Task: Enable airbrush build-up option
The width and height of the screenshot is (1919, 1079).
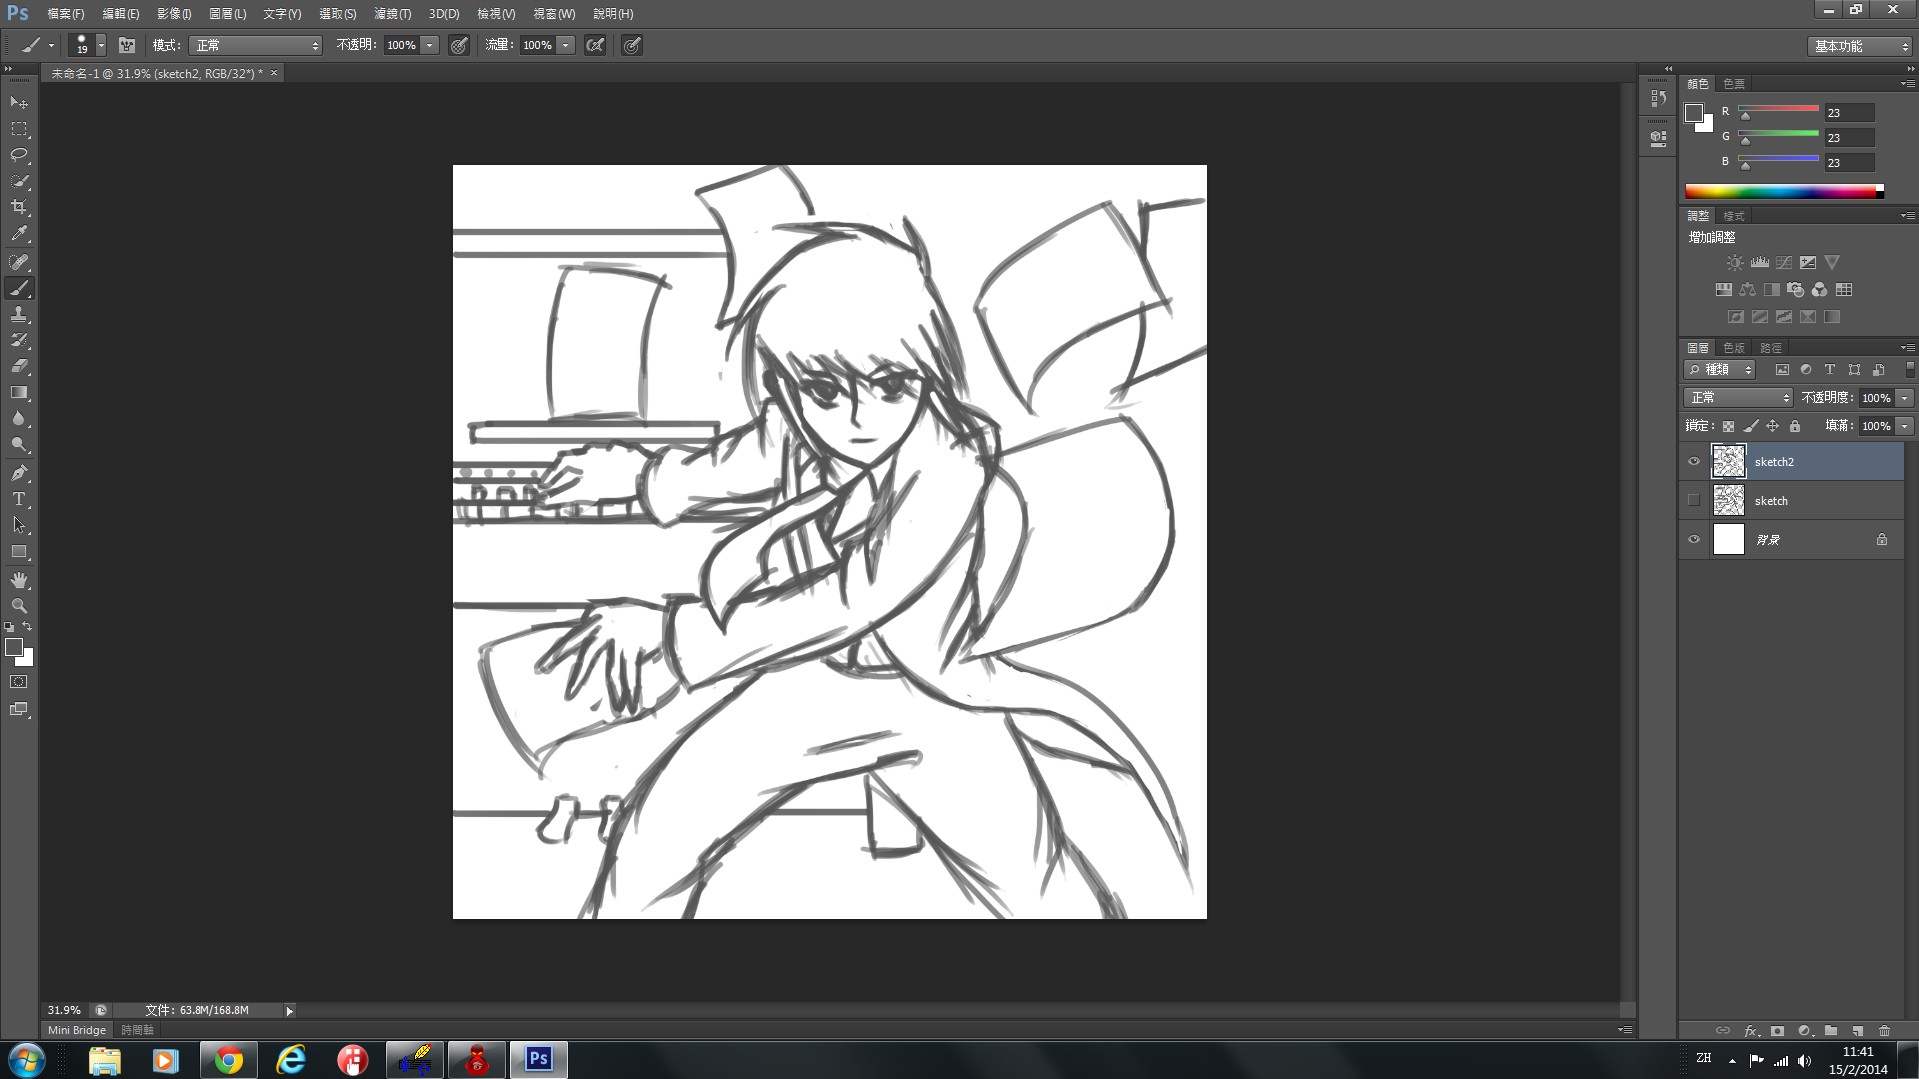Action: point(595,45)
